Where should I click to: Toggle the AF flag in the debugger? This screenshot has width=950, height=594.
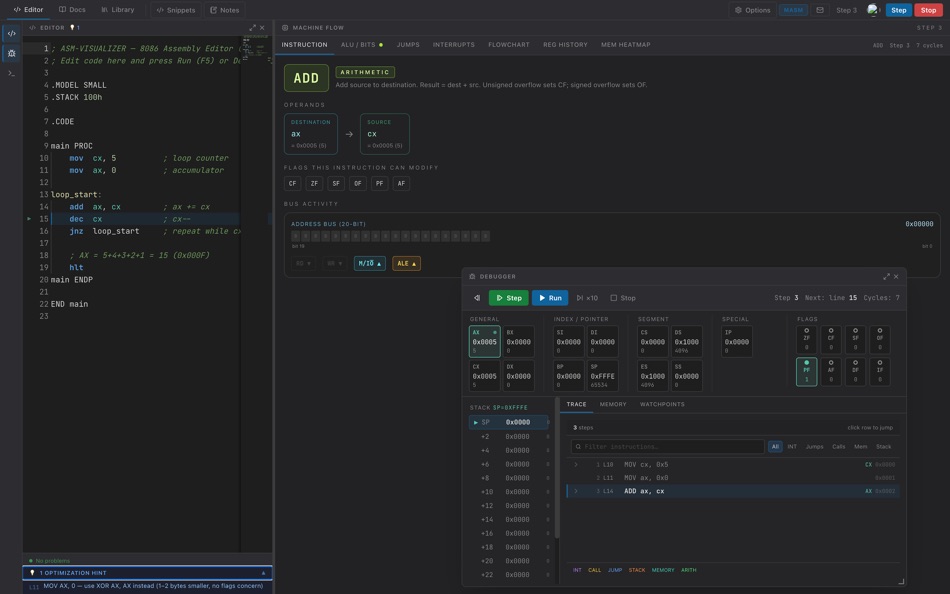tap(831, 372)
